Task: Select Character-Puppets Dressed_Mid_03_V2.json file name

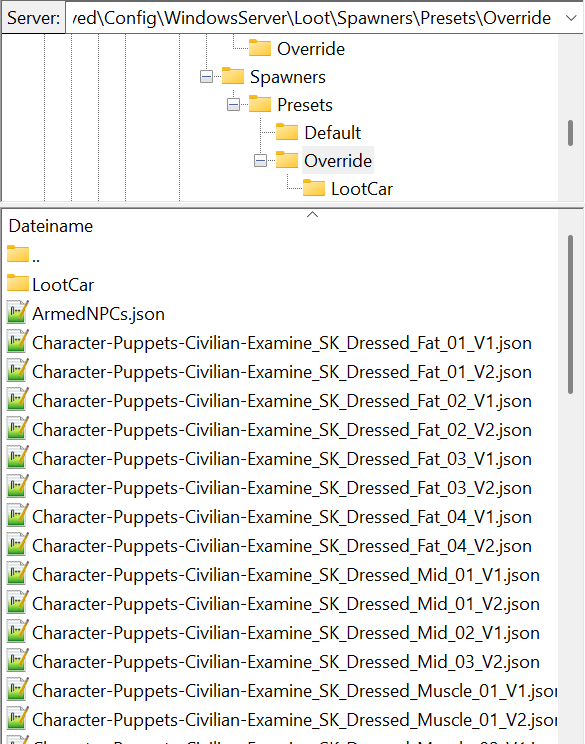Action: [x=286, y=661]
